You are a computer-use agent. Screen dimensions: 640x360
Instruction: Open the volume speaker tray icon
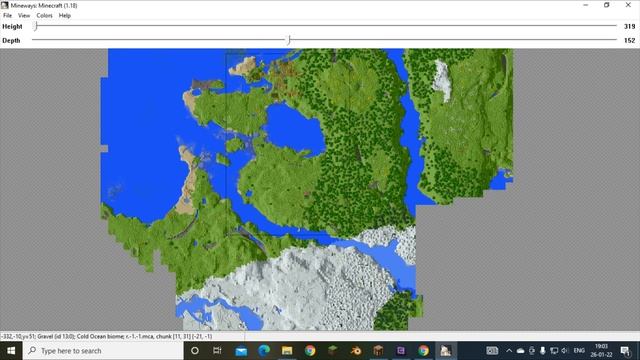tap(564, 351)
